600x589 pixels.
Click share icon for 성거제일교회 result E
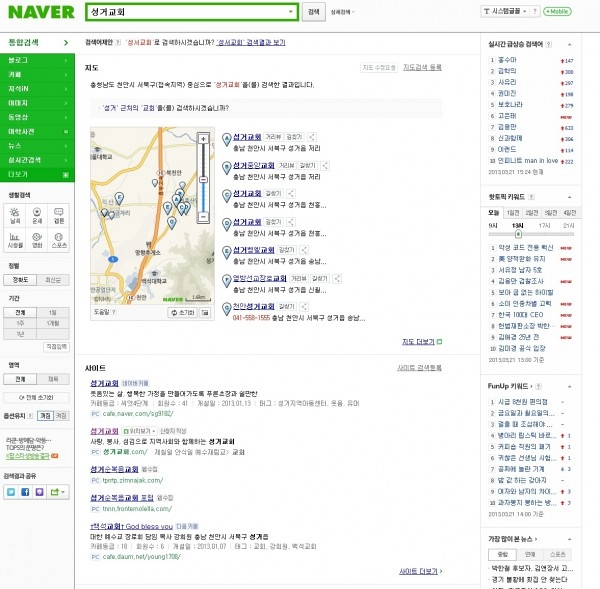coord(304,250)
